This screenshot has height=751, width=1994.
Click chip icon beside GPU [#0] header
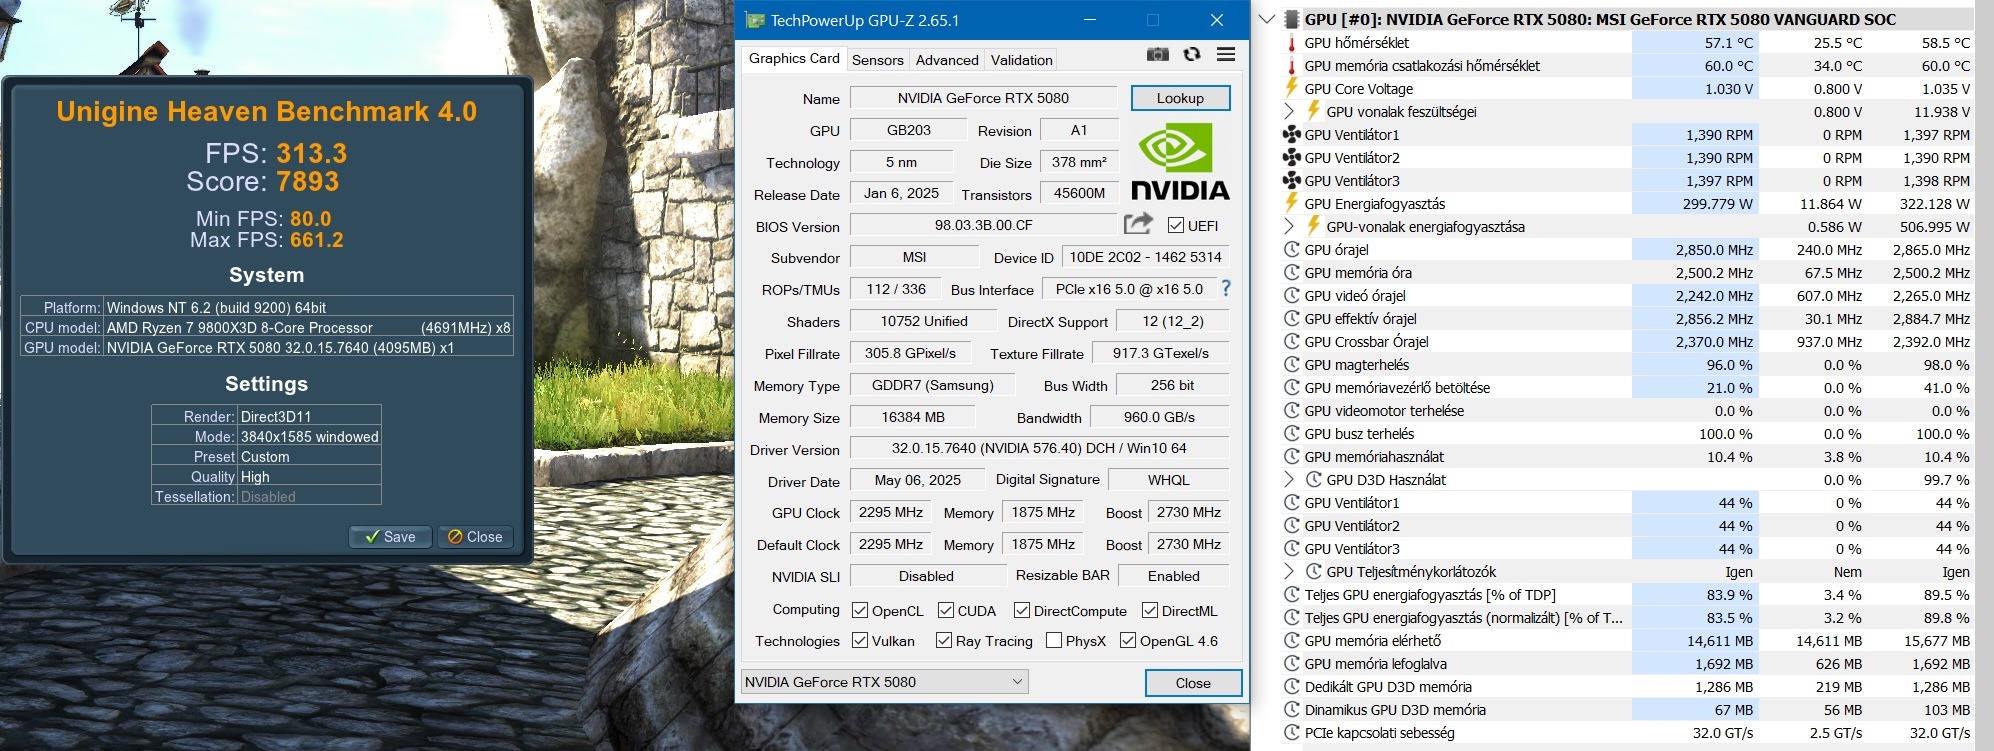click(1292, 19)
